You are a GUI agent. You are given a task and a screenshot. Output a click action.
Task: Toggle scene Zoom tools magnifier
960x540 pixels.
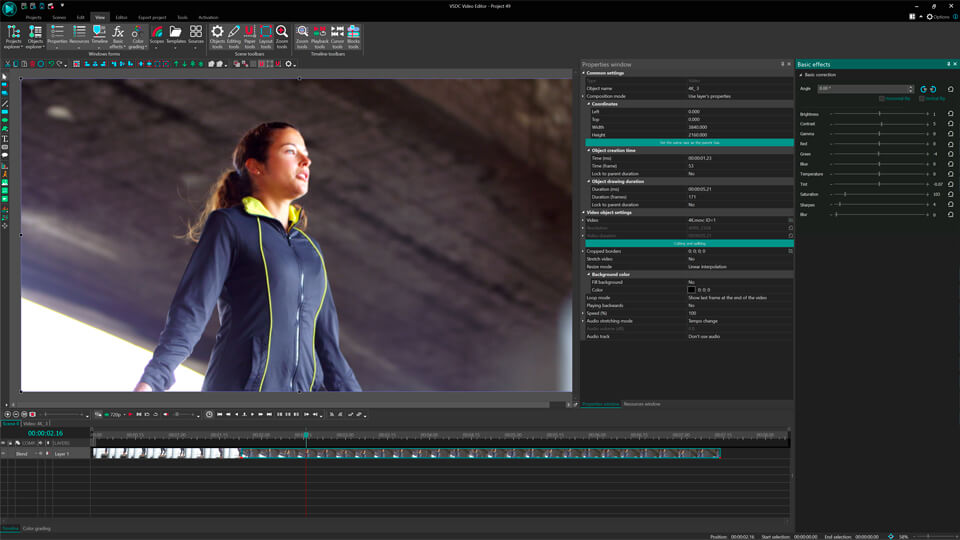282,37
